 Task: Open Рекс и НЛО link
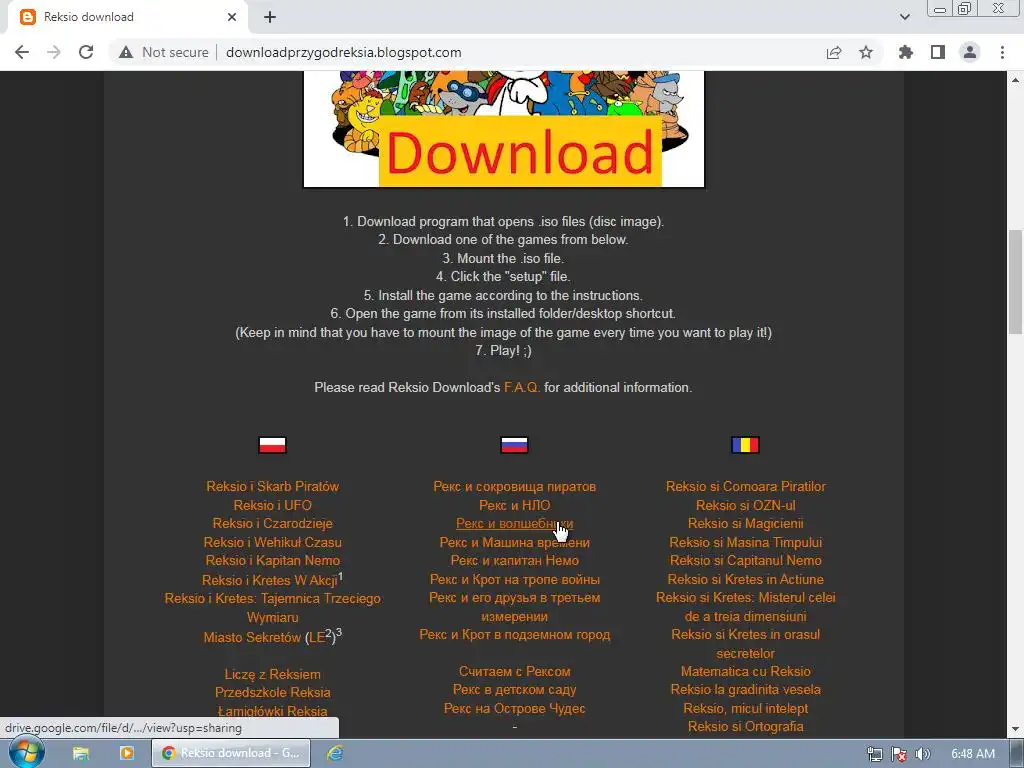tap(515, 505)
